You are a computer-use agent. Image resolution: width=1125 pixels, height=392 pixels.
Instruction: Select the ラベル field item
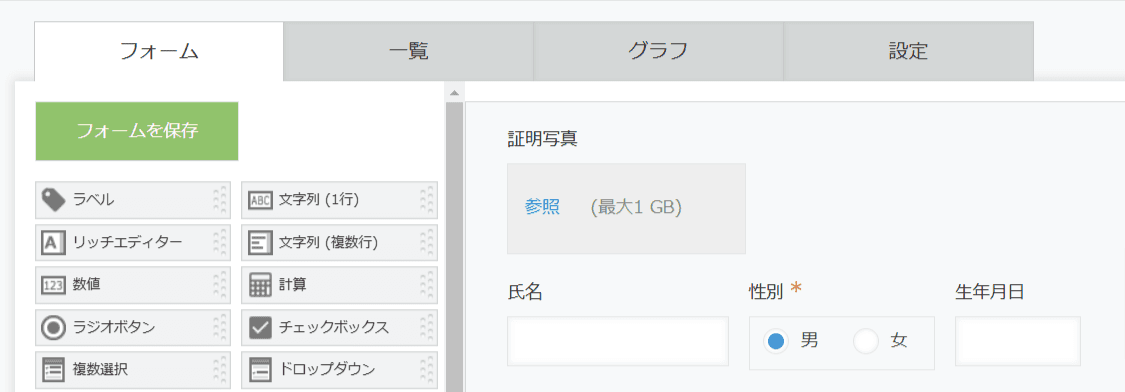133,200
